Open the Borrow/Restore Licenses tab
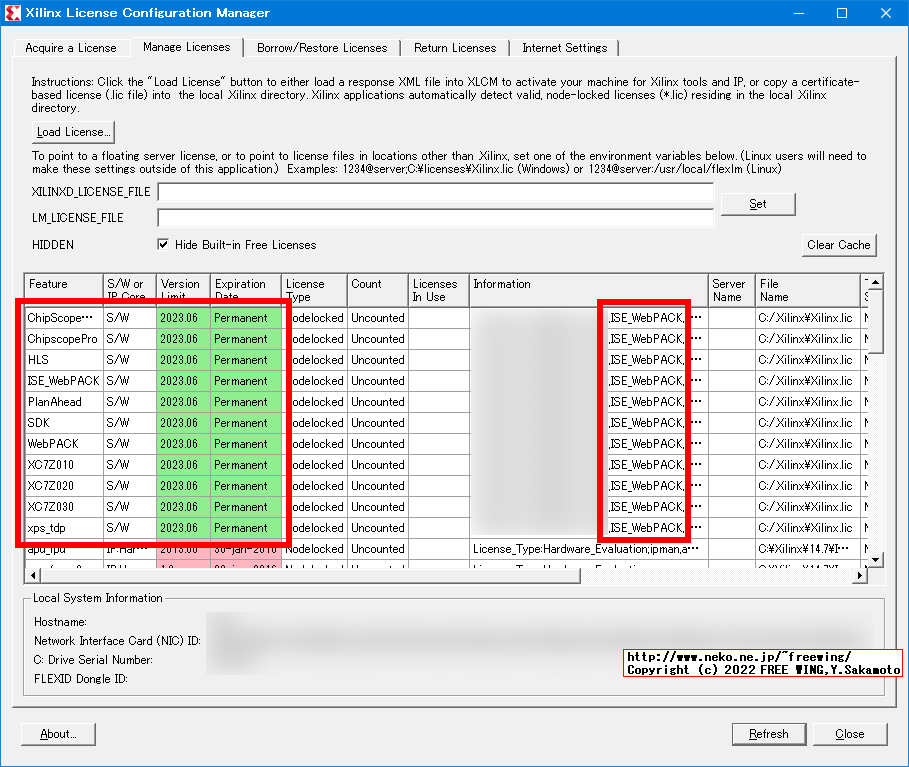The image size is (909, 767). (321, 48)
